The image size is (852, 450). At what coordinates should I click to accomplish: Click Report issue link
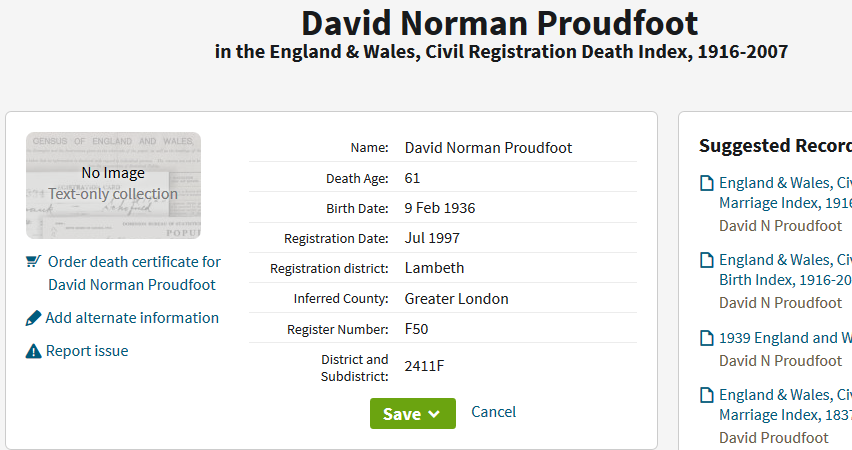point(87,351)
